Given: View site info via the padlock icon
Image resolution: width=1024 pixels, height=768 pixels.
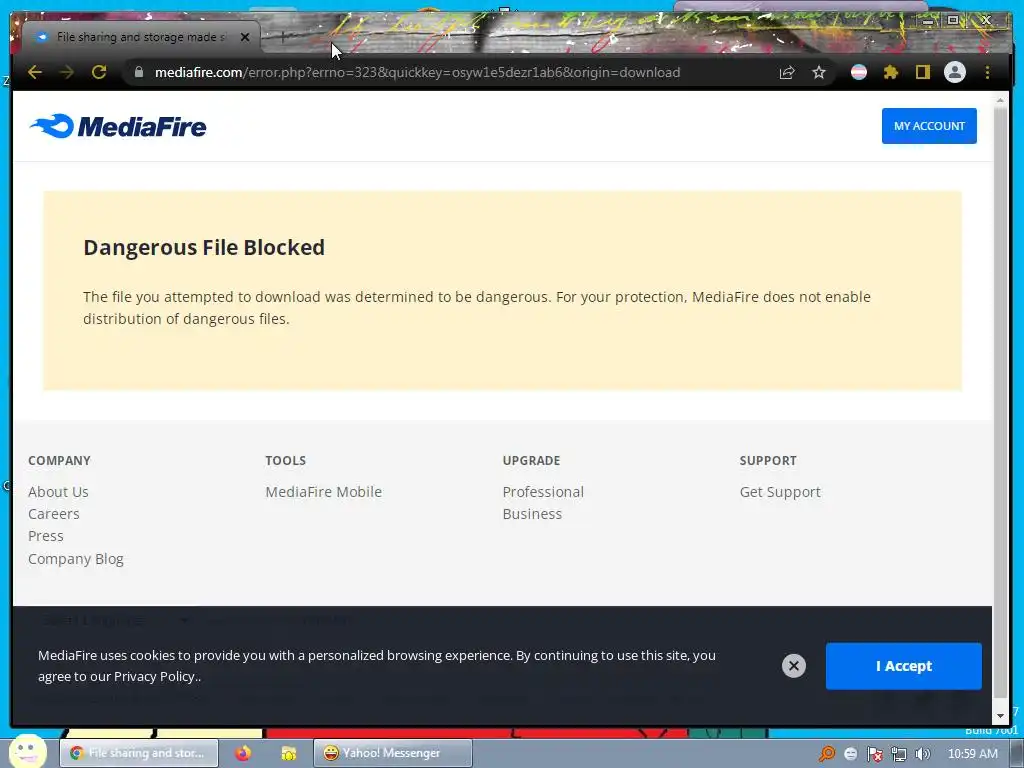Looking at the screenshot, I should (138, 72).
